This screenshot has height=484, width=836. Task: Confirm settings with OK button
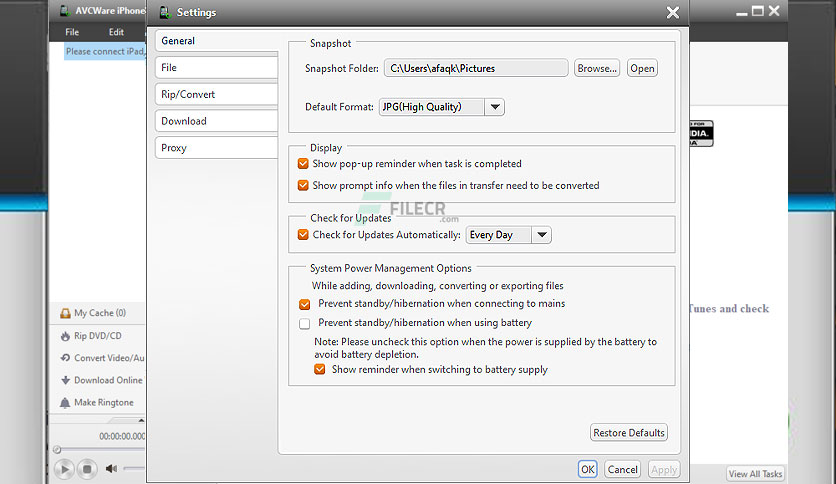click(588, 470)
